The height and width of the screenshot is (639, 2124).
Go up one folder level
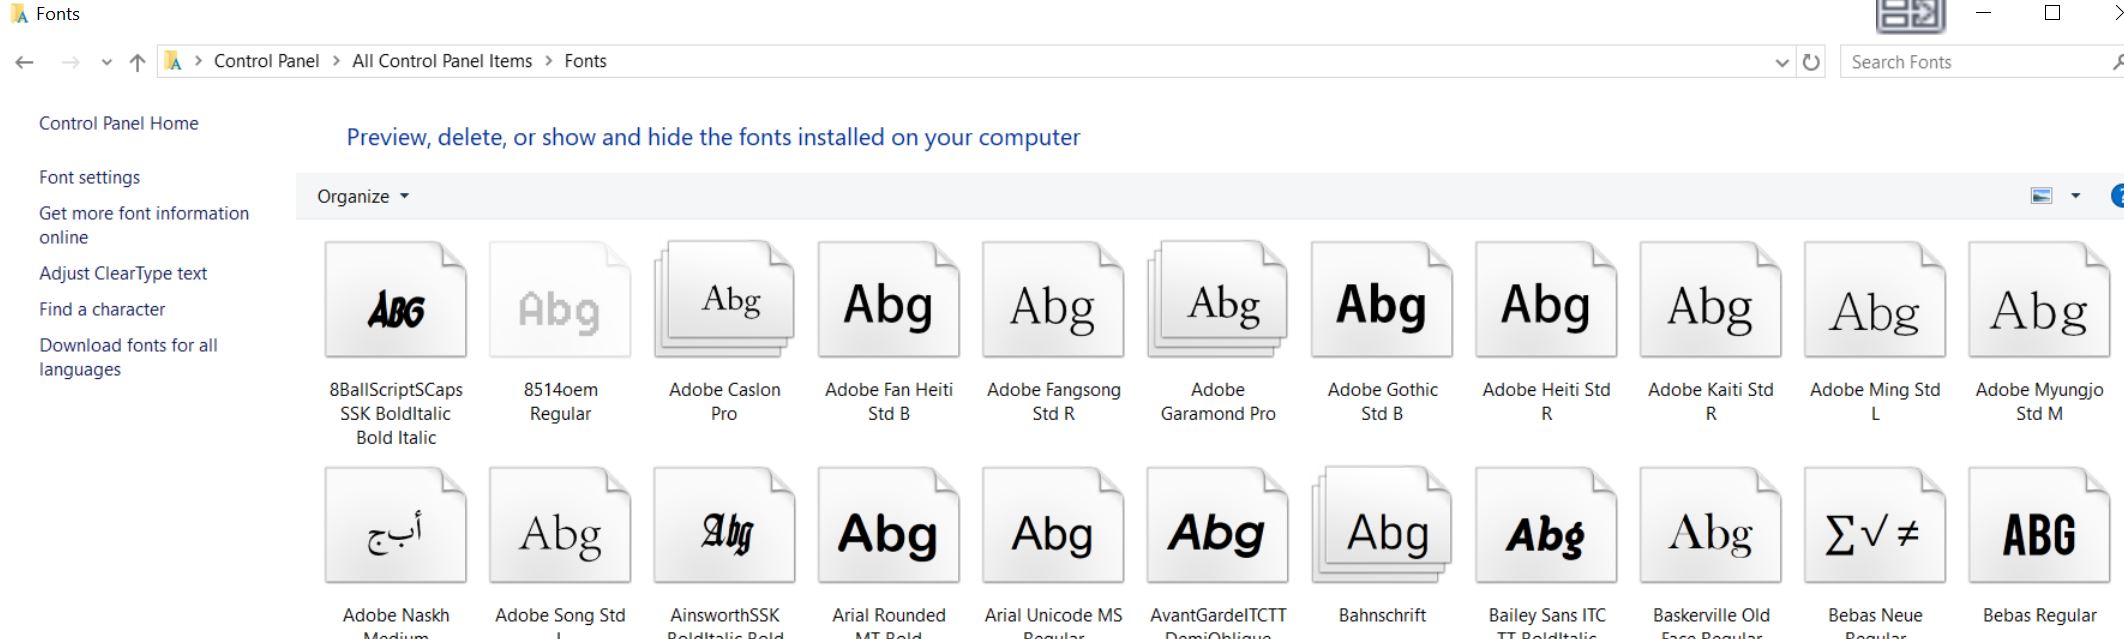[138, 62]
